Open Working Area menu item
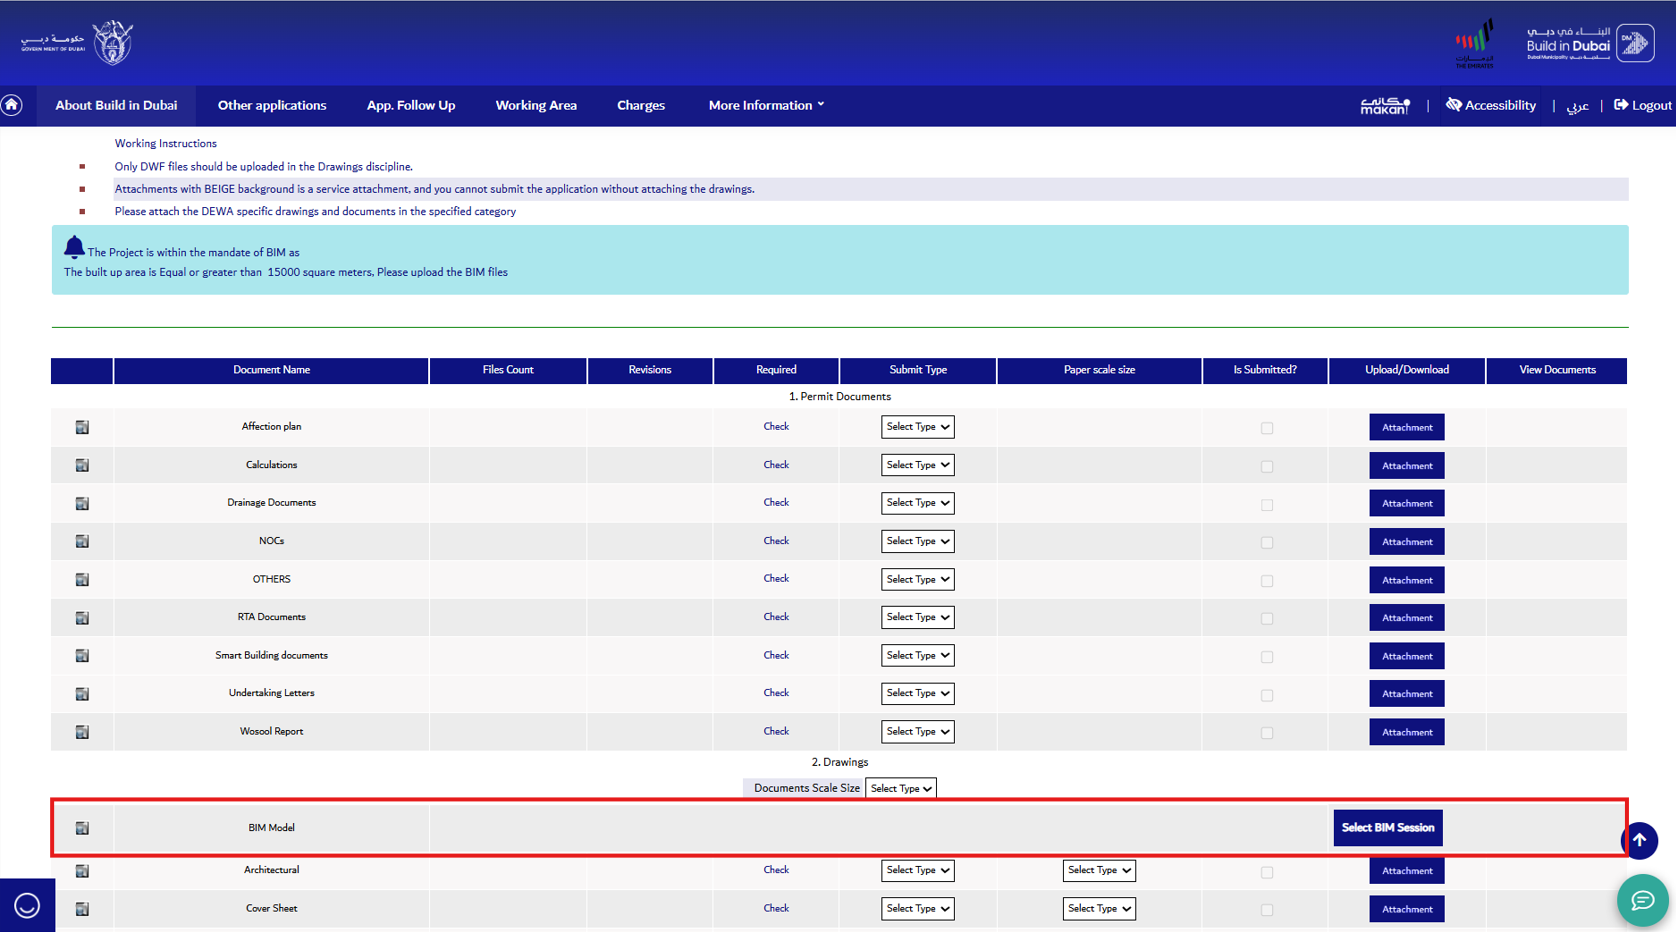 [x=536, y=105]
